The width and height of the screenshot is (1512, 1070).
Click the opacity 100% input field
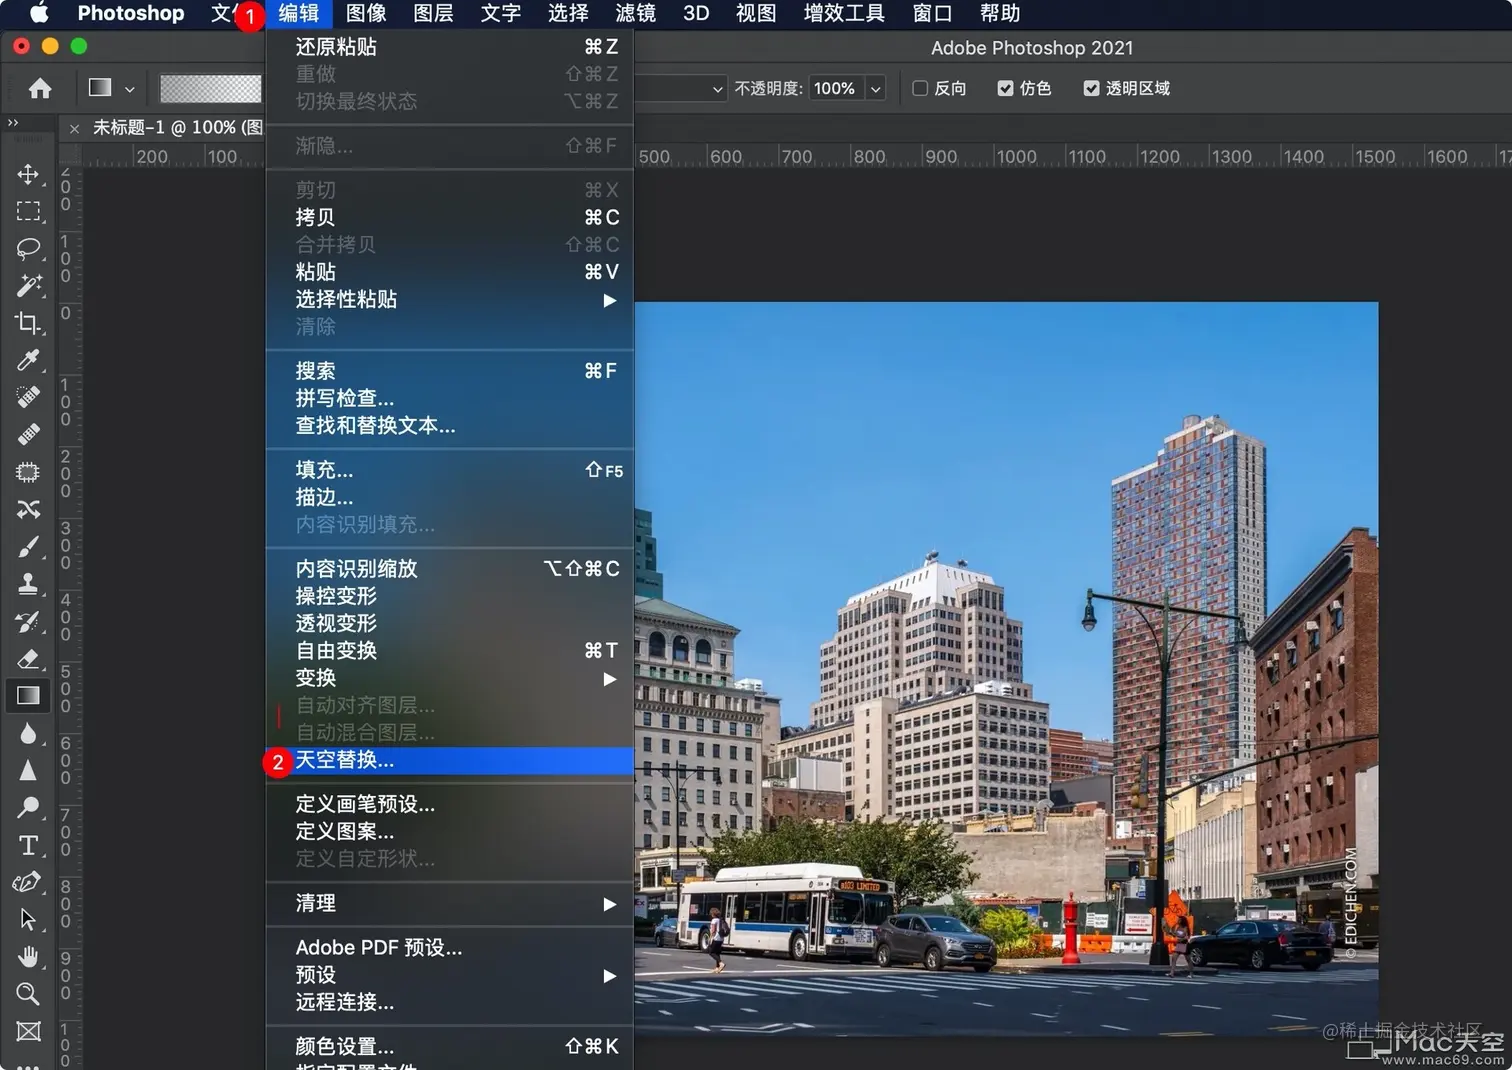(x=837, y=88)
